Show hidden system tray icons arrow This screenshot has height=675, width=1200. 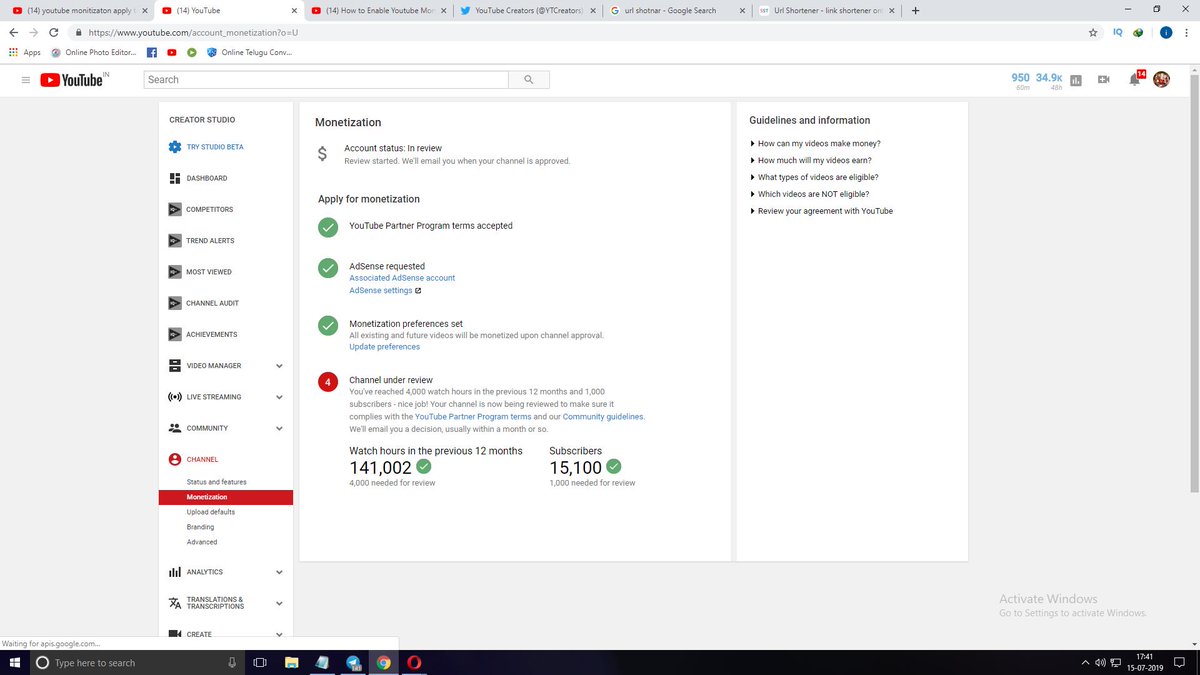point(1085,662)
